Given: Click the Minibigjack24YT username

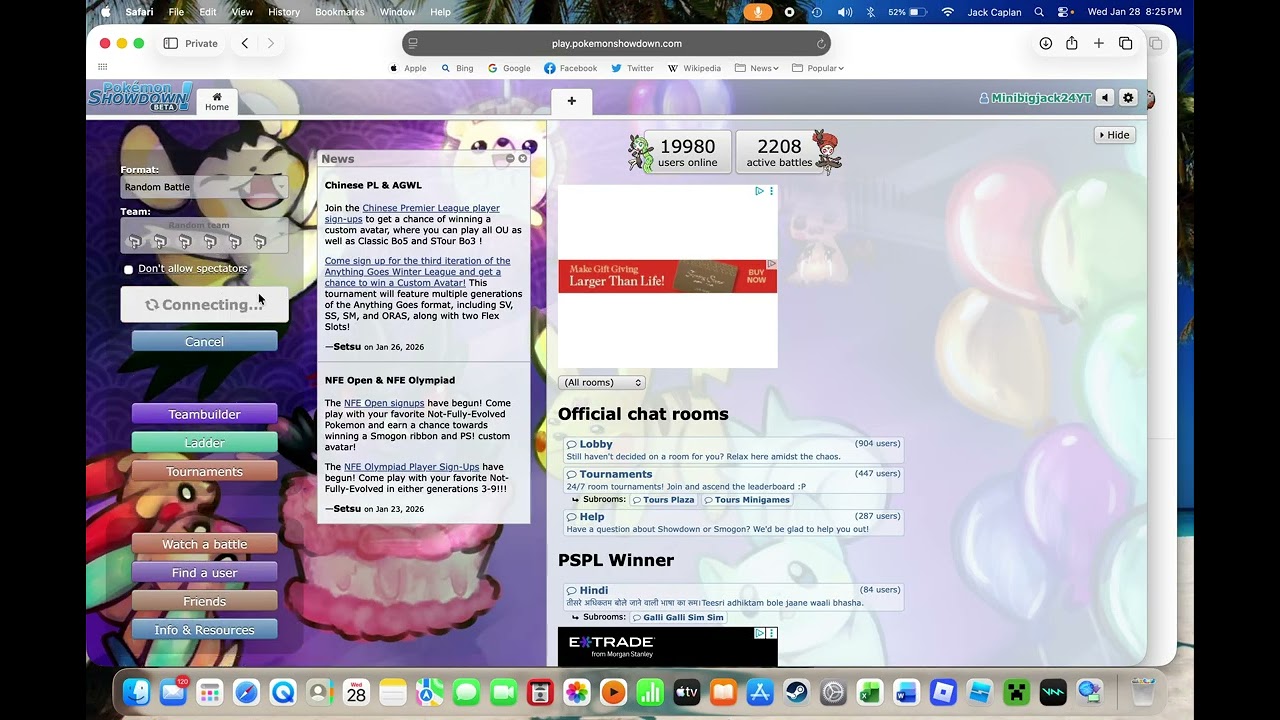Looking at the screenshot, I should click(1035, 98).
